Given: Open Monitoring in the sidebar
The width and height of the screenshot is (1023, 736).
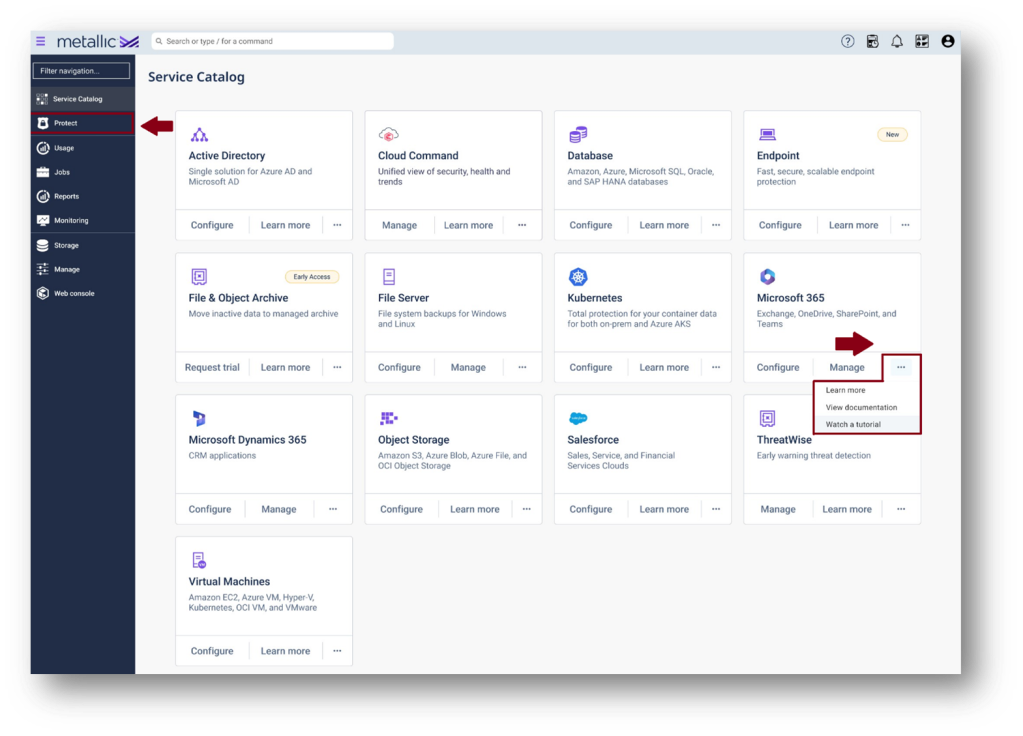Looking at the screenshot, I should point(83,221).
